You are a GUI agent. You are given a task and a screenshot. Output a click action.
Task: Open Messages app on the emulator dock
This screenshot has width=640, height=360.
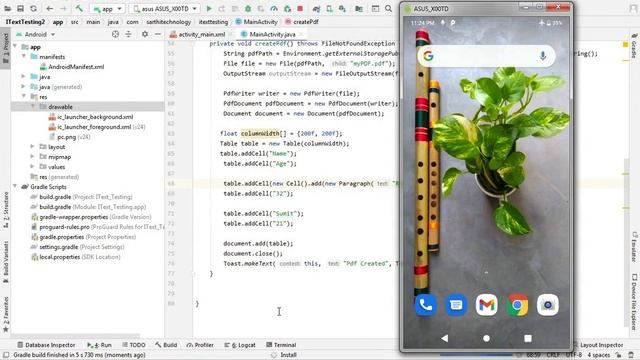[x=456, y=305]
